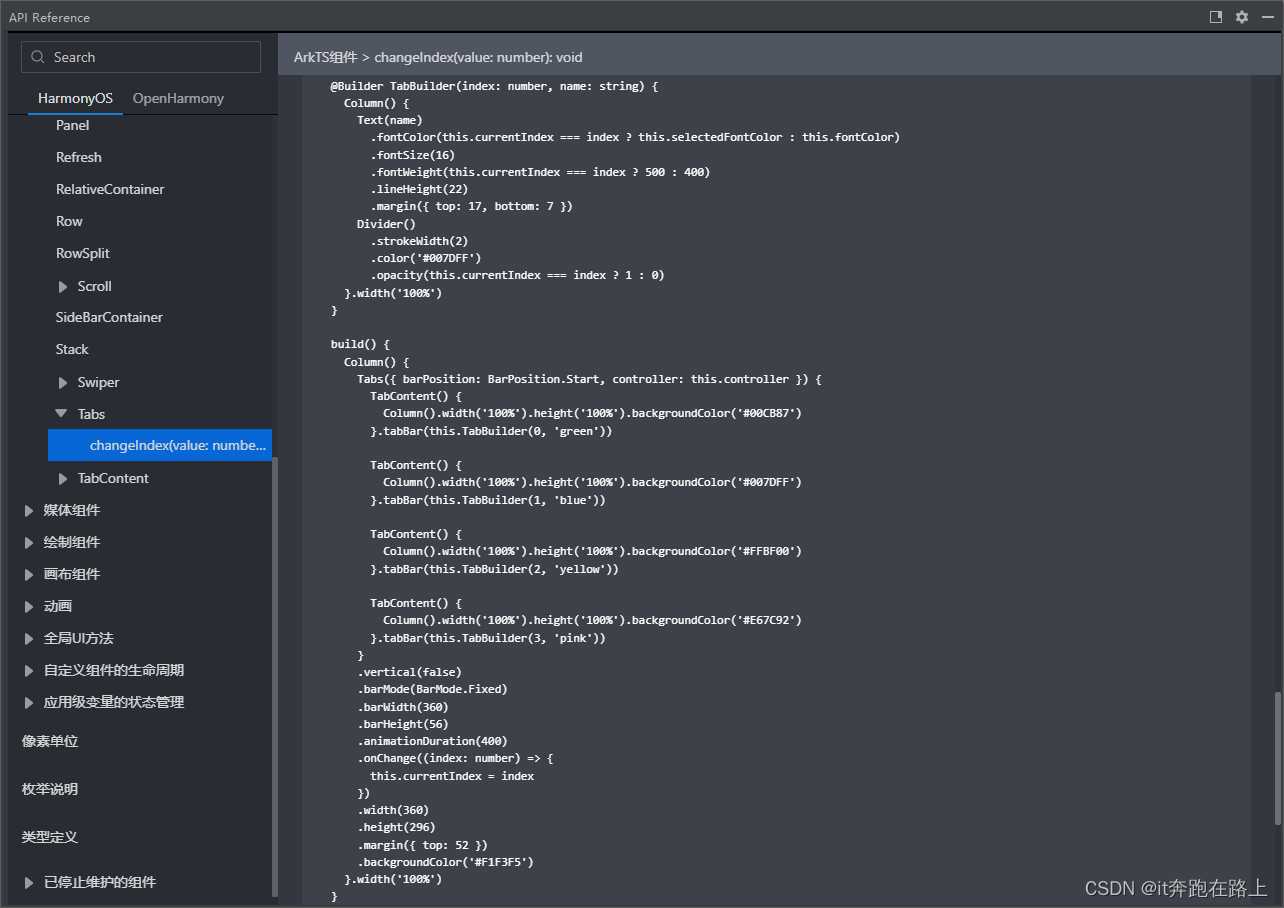1284x908 pixels.
Task: Select the Tabs tree label
Action: 91,414
